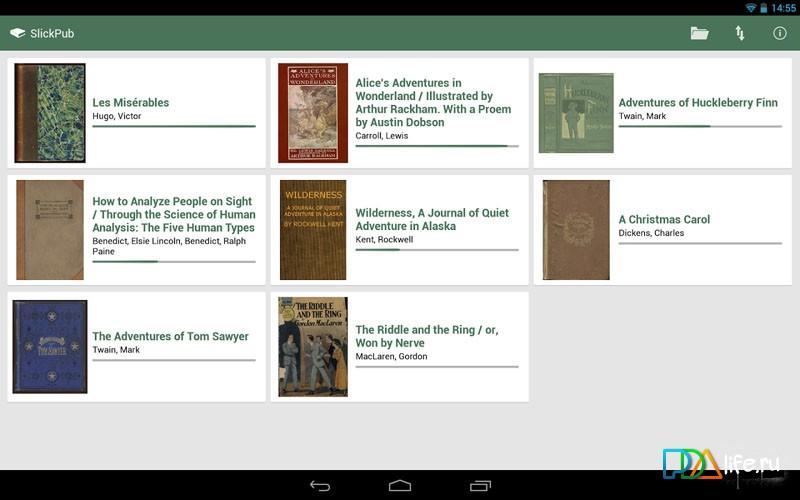Open Alice's Adventures in Wonderland cover

(x=313, y=113)
